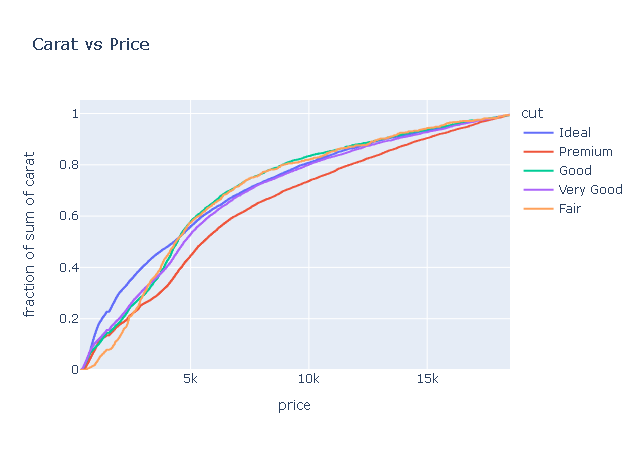The width and height of the screenshot is (638, 450).
Task: Click the orange Fair legend line swatch
Action: pyautogui.click(x=538, y=209)
